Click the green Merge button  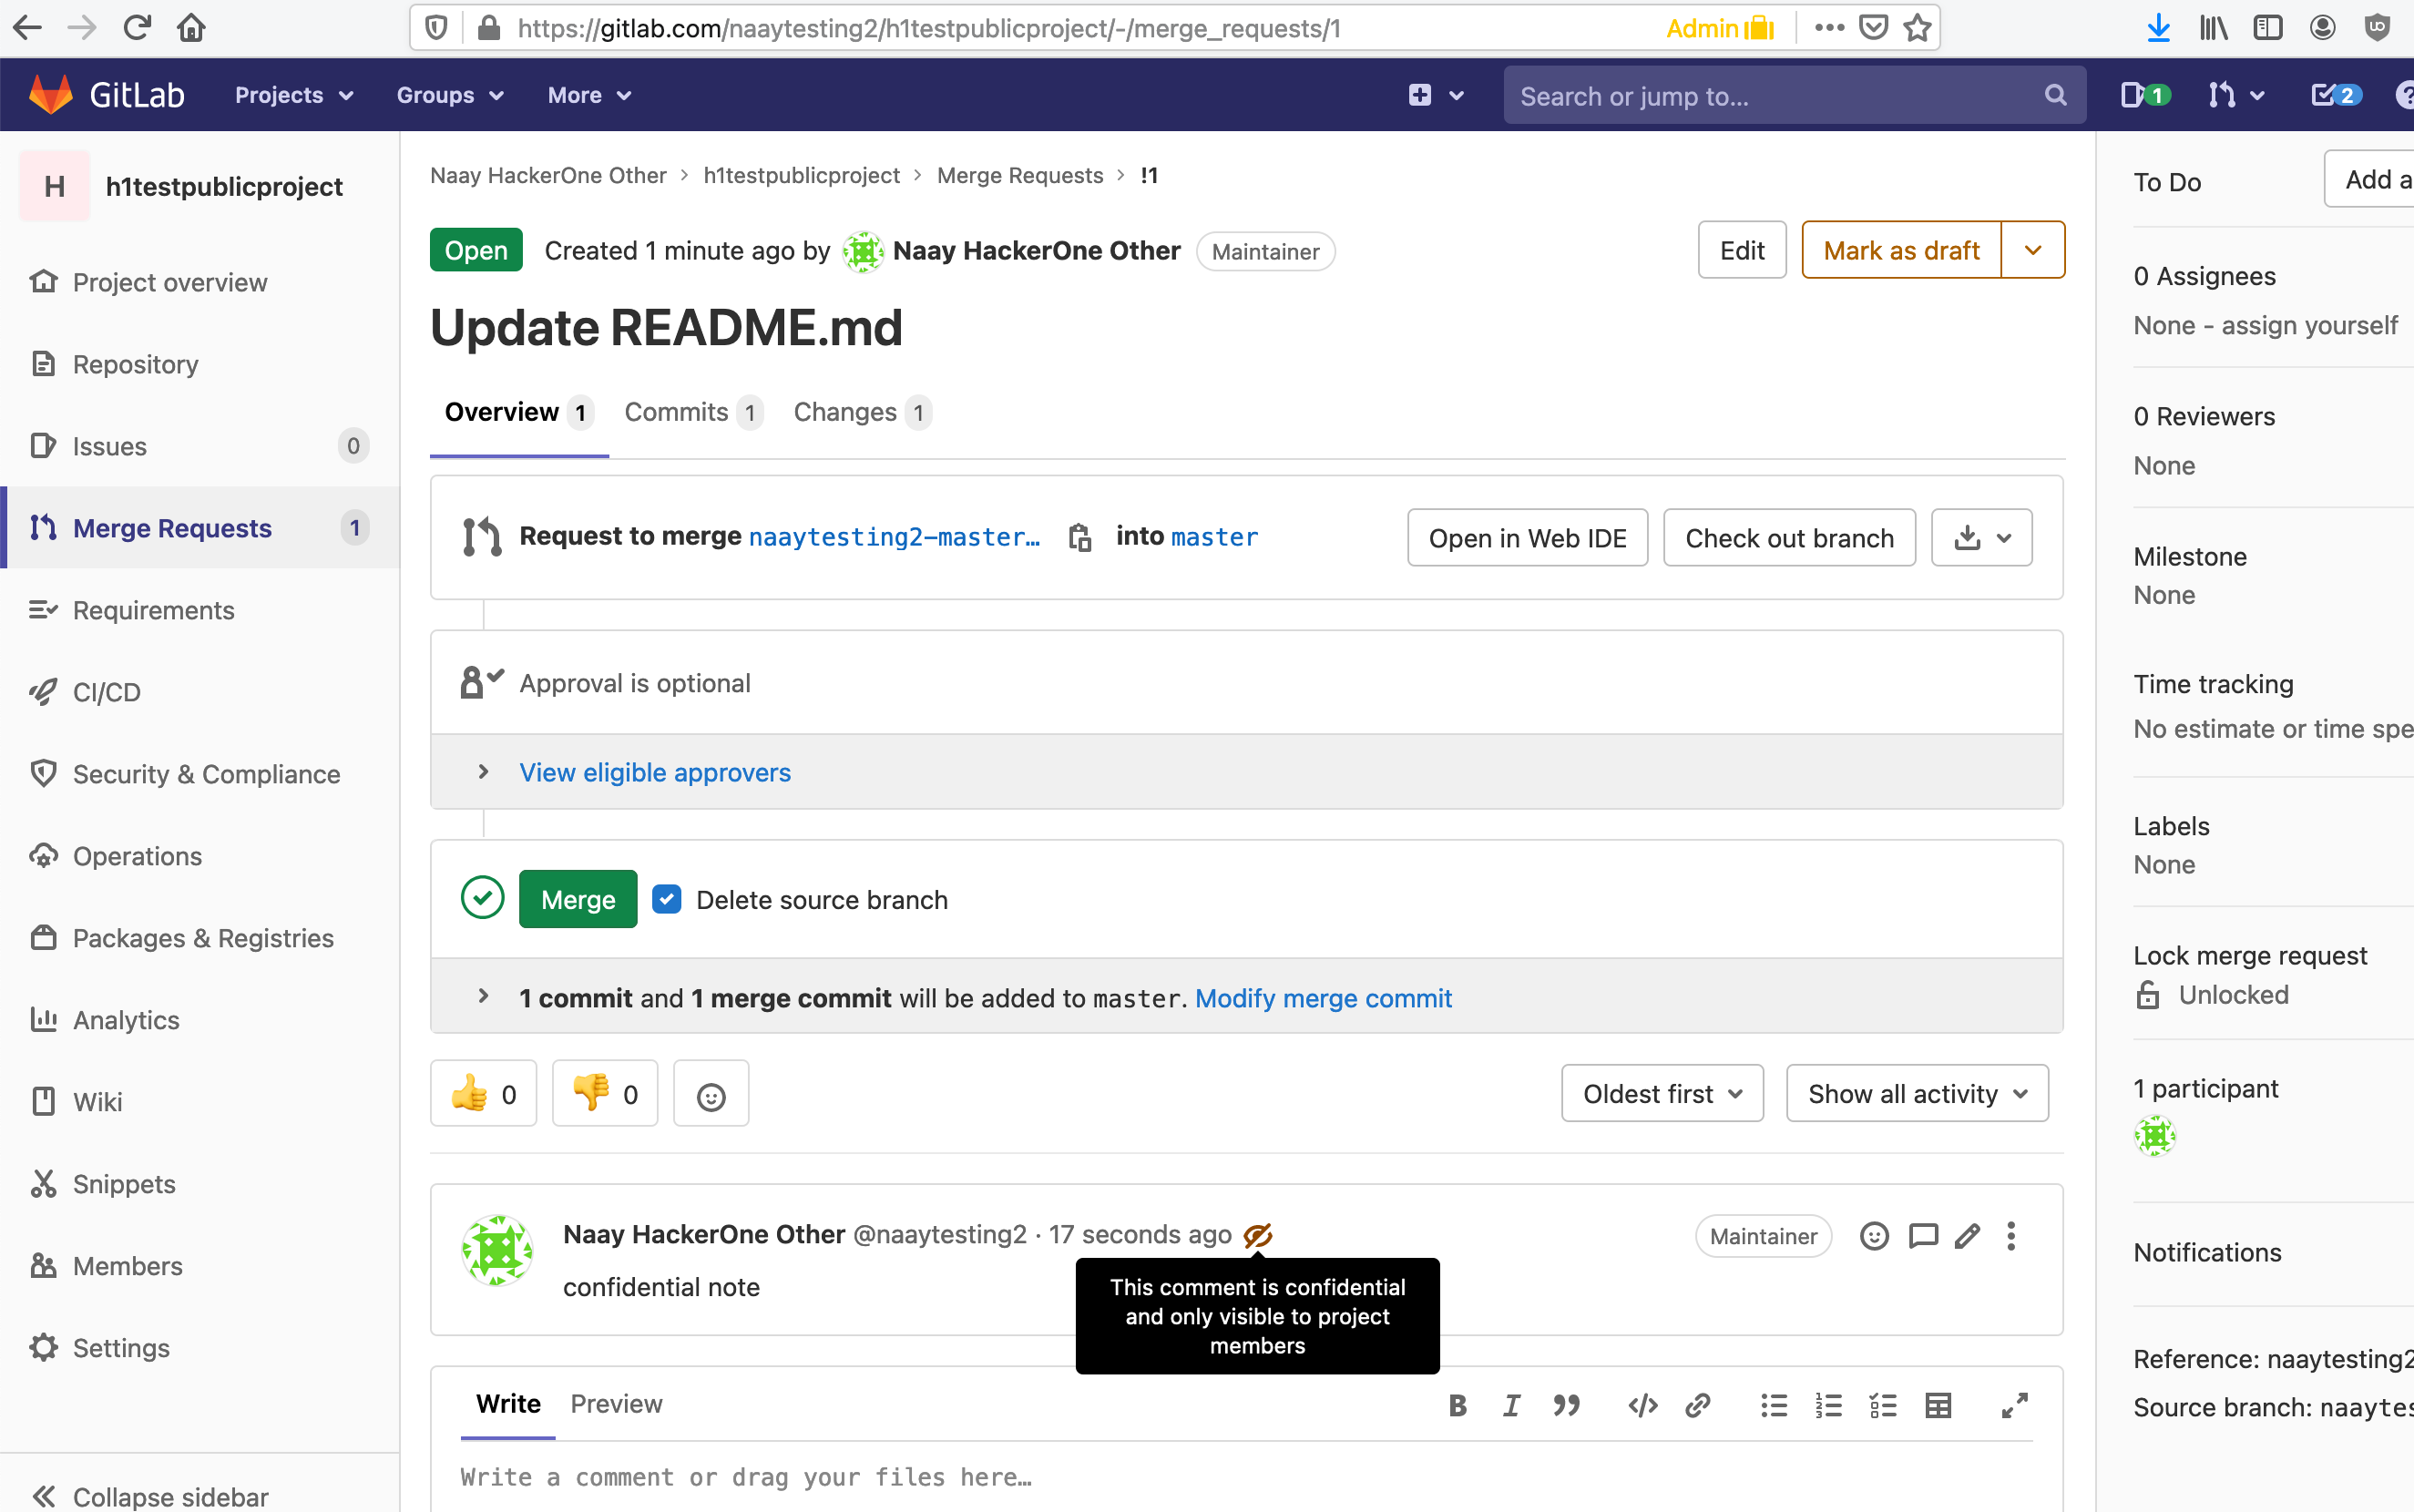coord(578,900)
